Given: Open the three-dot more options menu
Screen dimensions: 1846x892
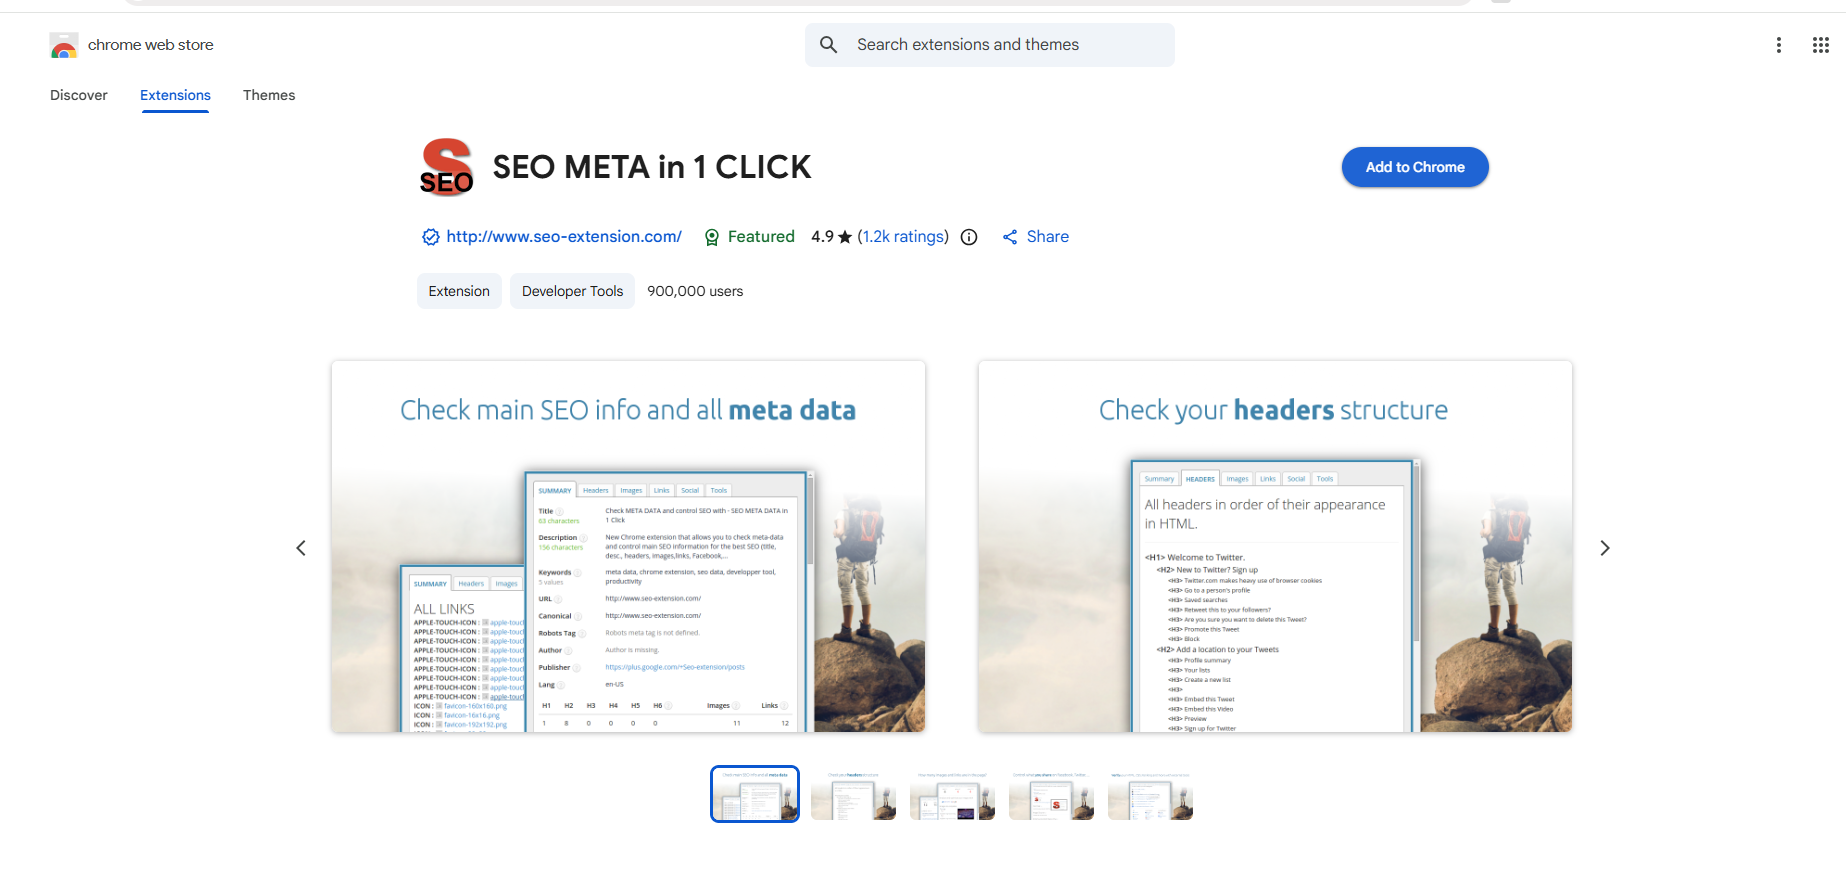Looking at the screenshot, I should (x=1778, y=45).
